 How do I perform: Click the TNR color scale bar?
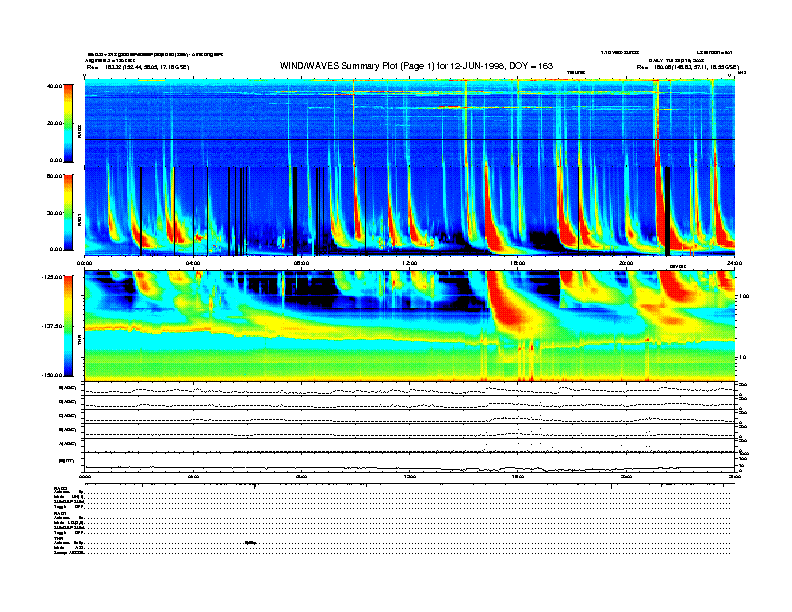[x=68, y=326]
